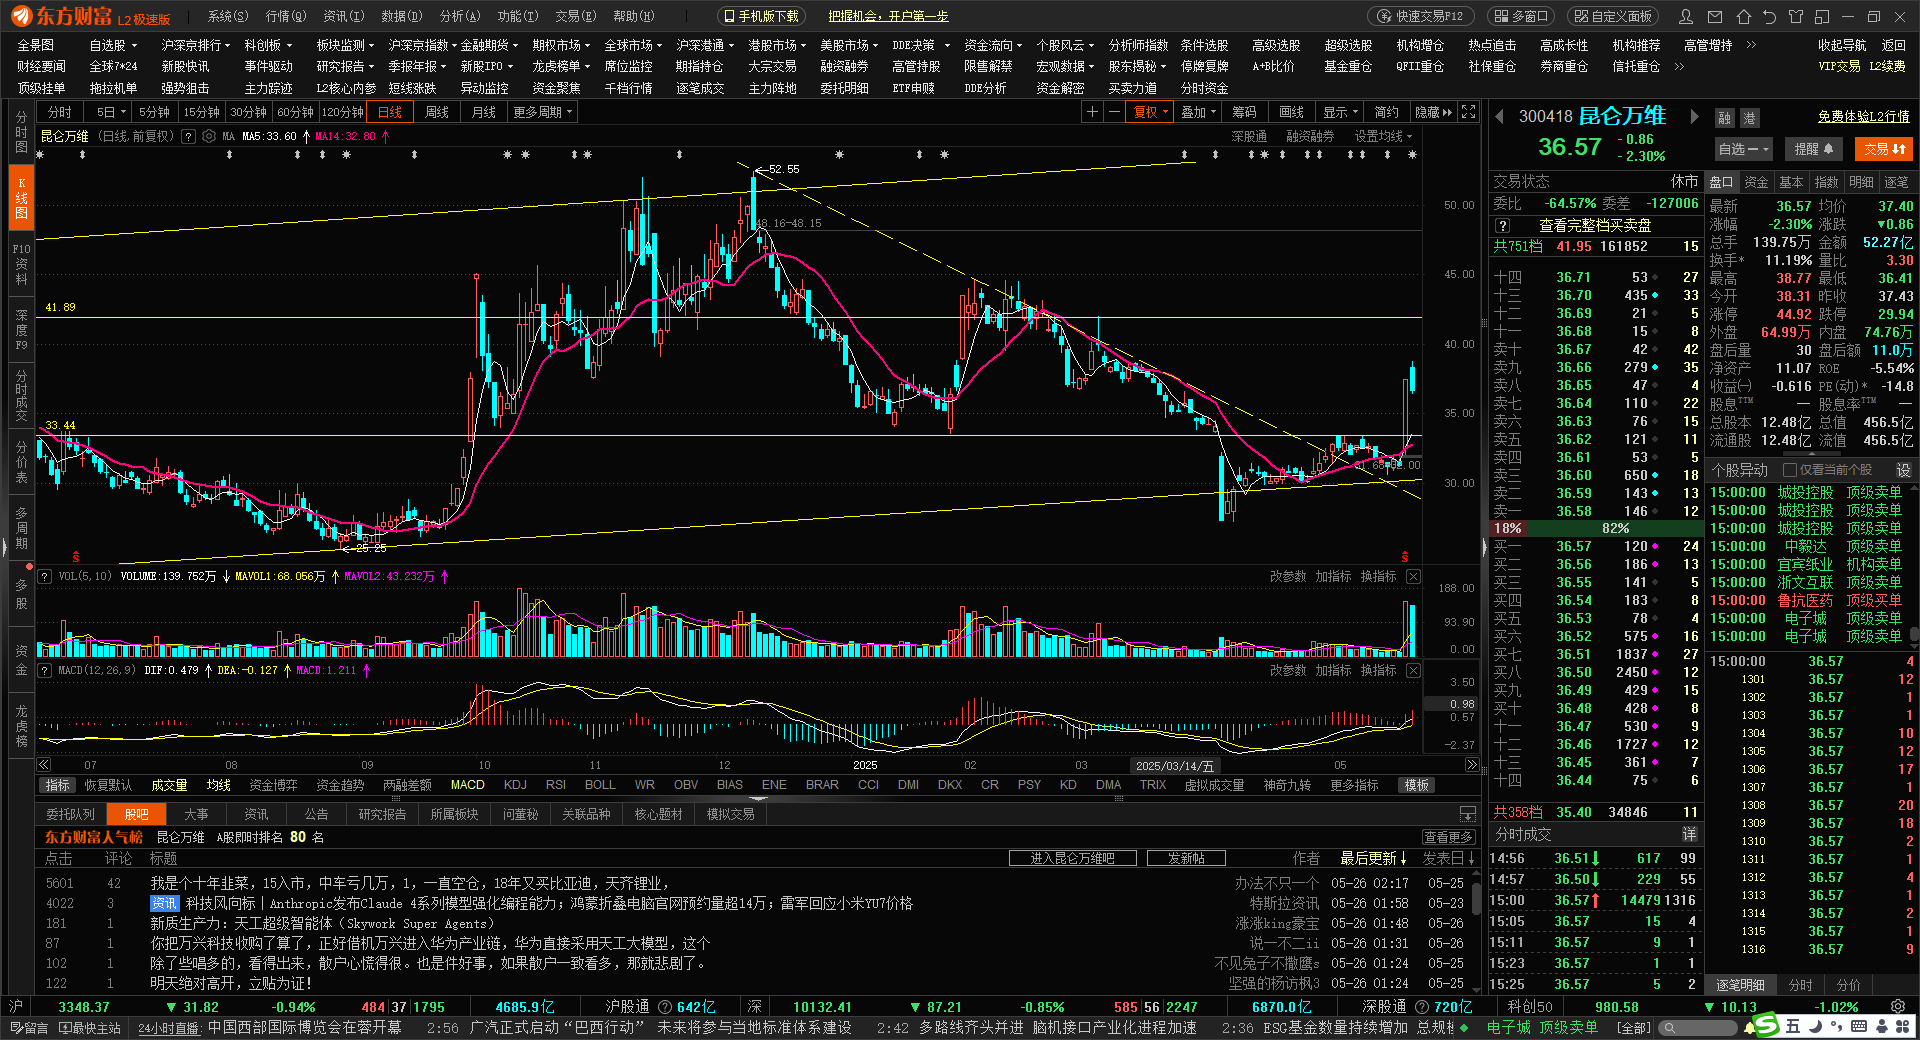This screenshot has height=1040, width=1920.
Task: Click the 详 detail icon beside 分时成交
Action: 1689,834
